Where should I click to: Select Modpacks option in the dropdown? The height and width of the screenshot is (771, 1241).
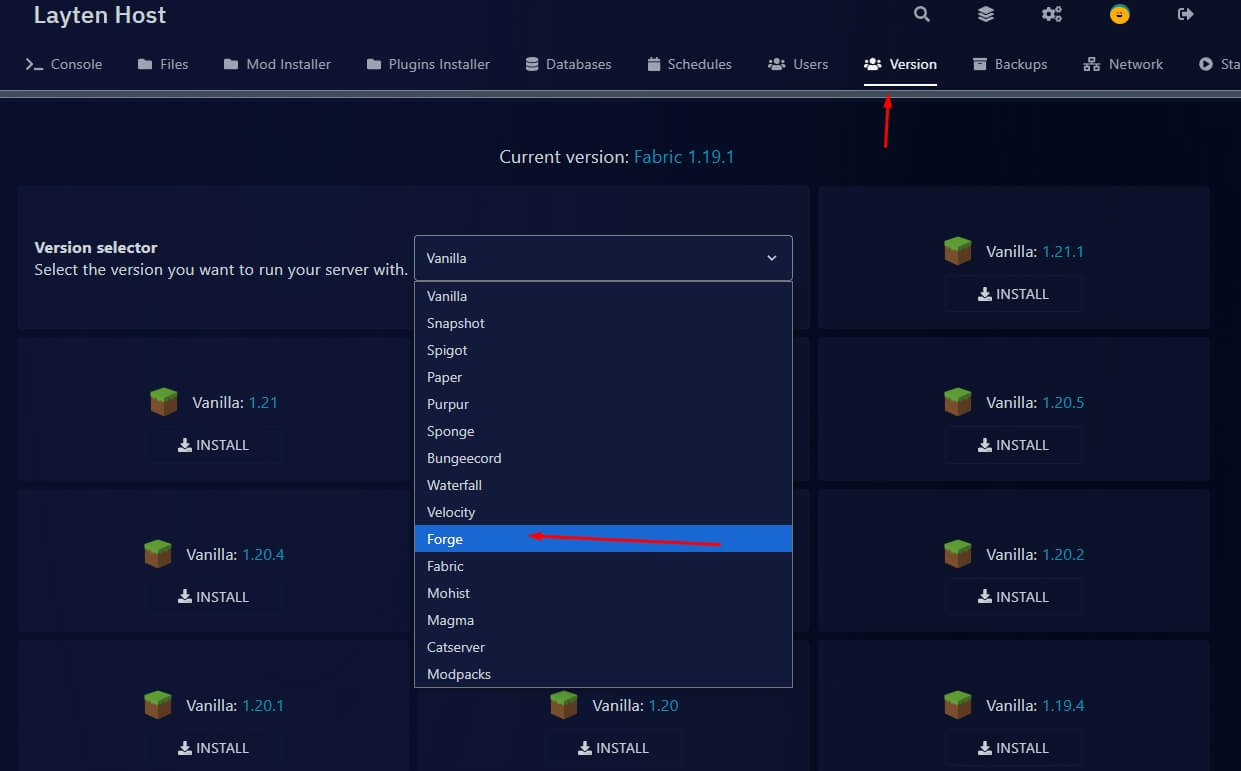459,674
